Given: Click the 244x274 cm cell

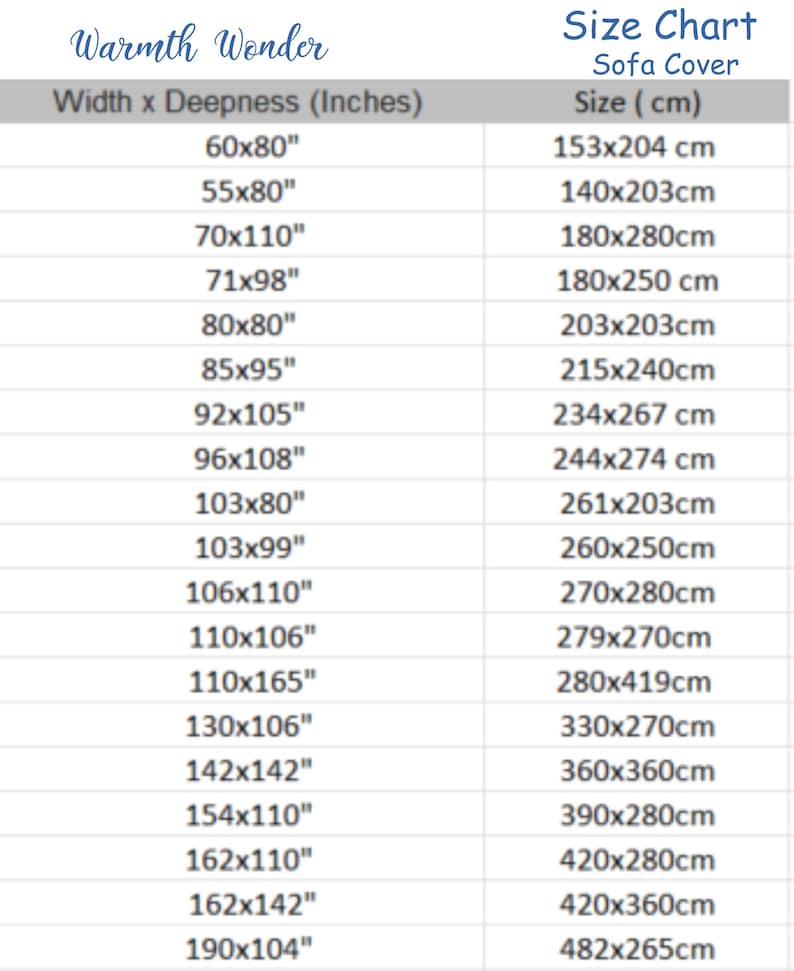Looking at the screenshot, I should pos(637,458).
